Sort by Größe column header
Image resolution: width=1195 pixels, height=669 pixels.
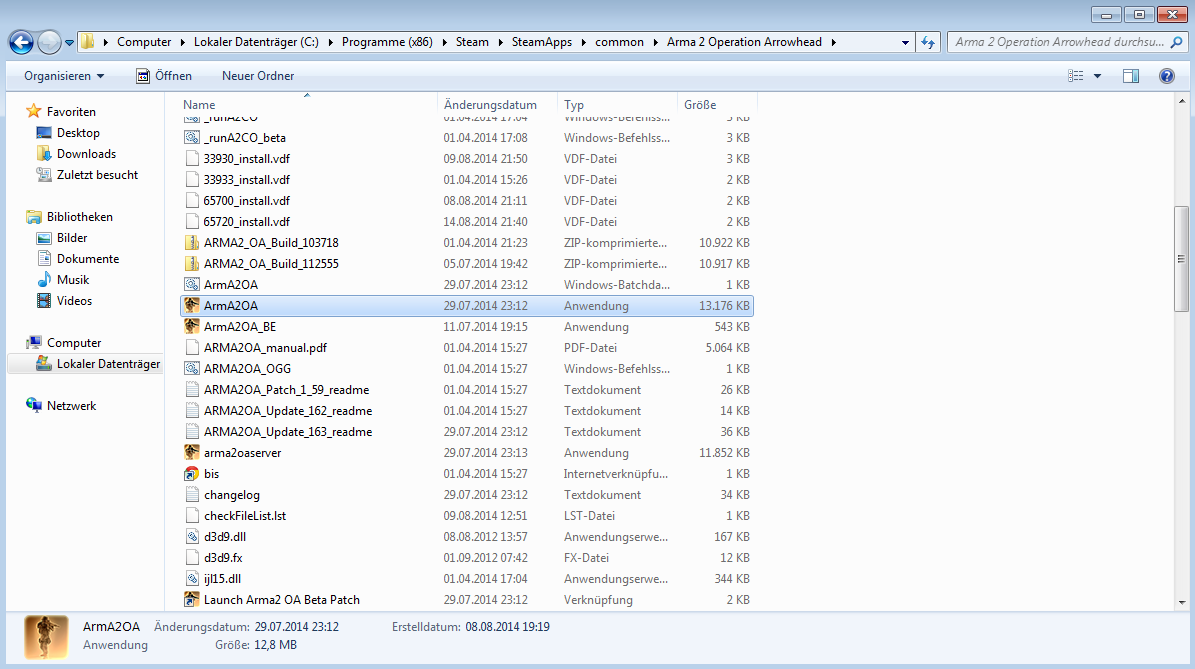[717, 104]
